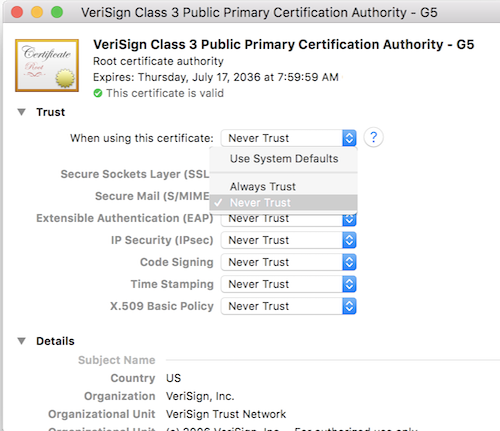This screenshot has height=431, width=500.
Task: Choose 'Use System Defaults' from the menu
Action: 284,159
